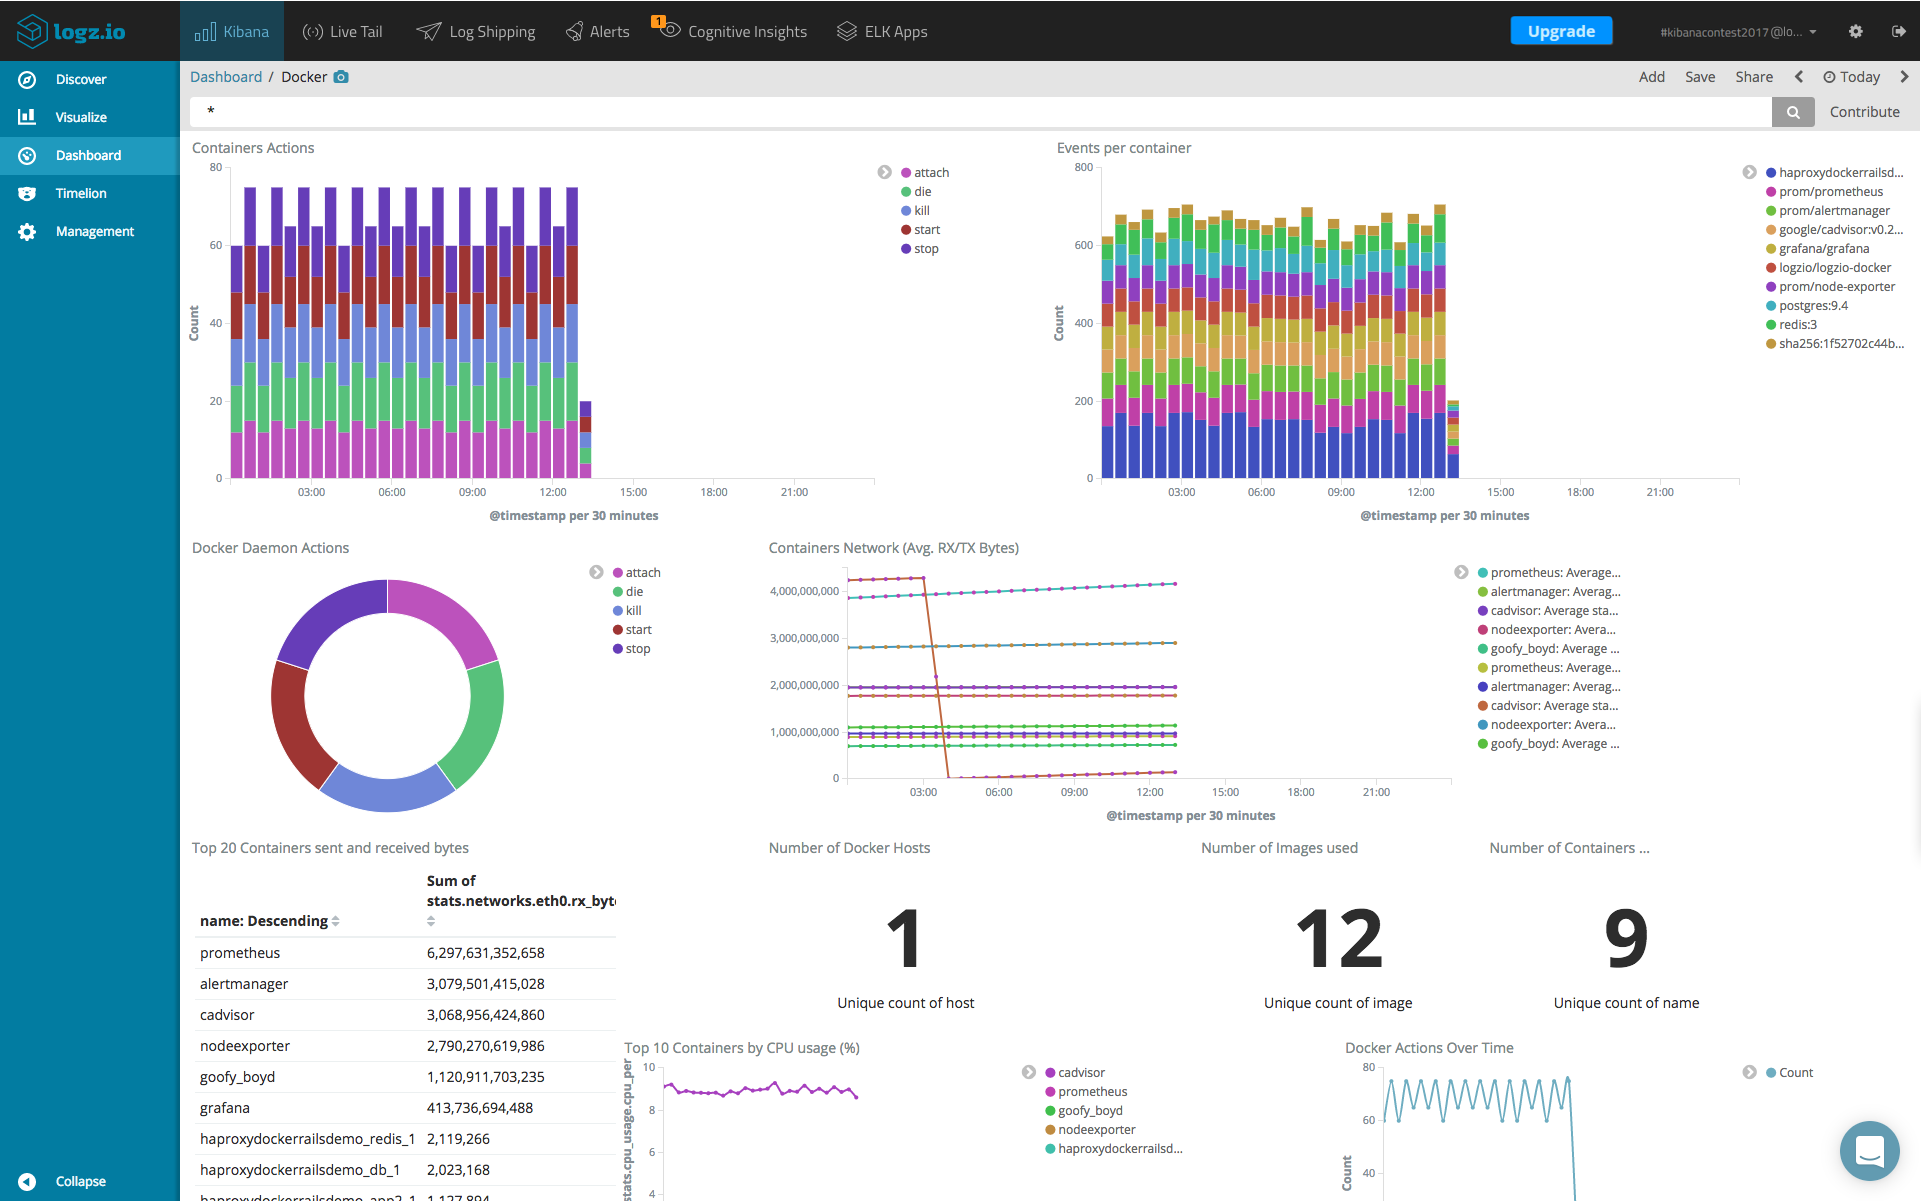Collapse the sidebar
1921x1201 pixels.
62,1181
